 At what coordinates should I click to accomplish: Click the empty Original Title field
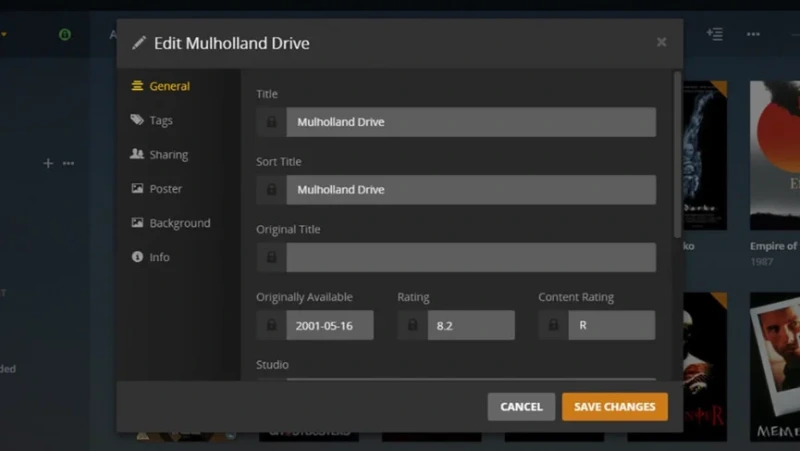coord(471,257)
